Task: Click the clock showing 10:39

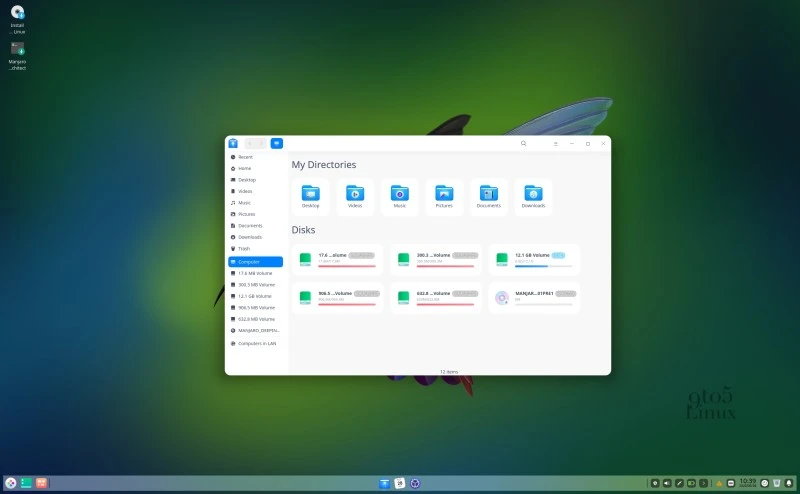Action: tap(748, 483)
